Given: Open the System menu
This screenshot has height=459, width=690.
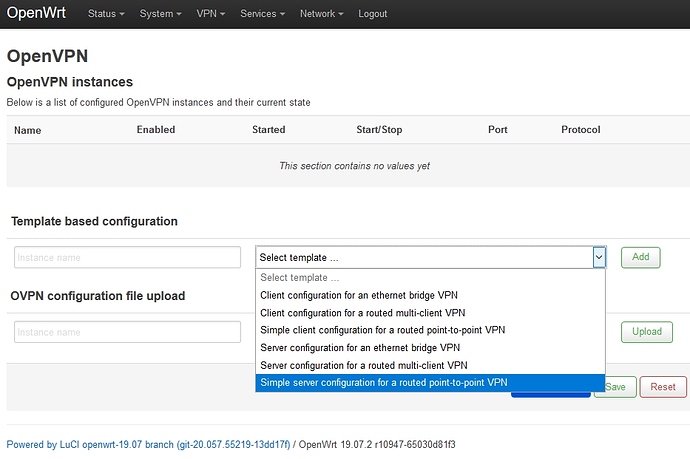Looking at the screenshot, I should (x=160, y=14).
